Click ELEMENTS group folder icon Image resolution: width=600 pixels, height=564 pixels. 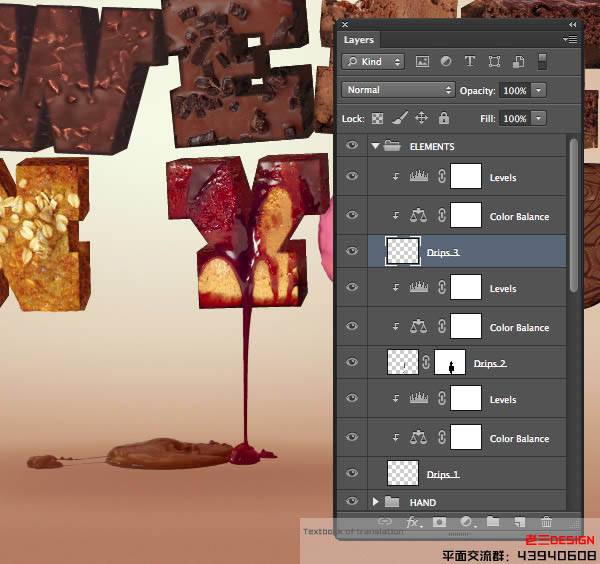(x=392, y=145)
